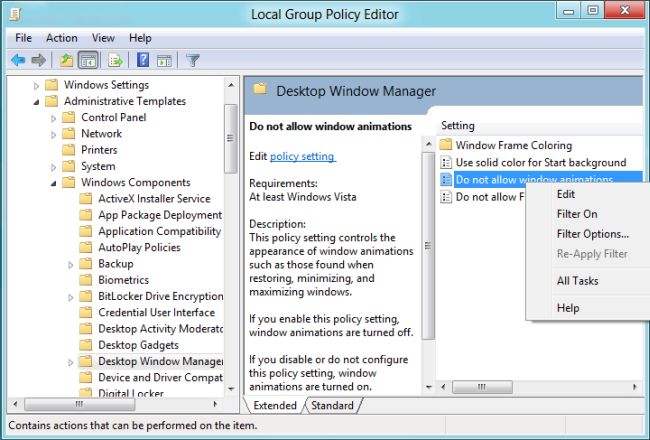Expand the Network node
Image resolution: width=650 pixels, height=440 pixels.
point(53,134)
